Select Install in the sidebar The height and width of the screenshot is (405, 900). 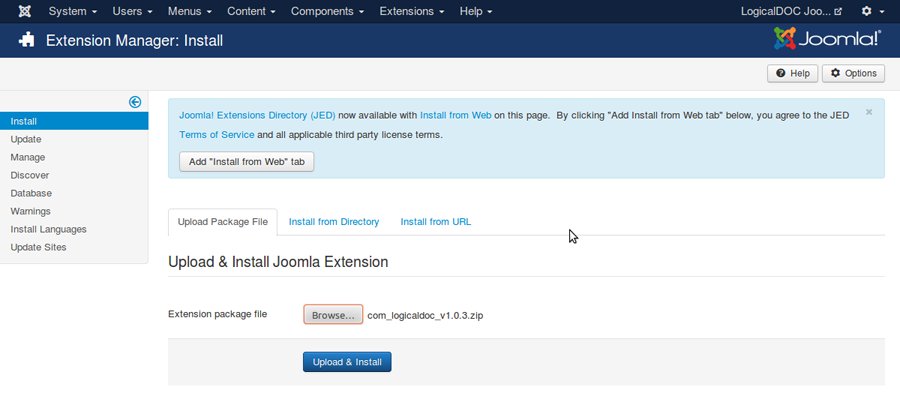(x=74, y=121)
